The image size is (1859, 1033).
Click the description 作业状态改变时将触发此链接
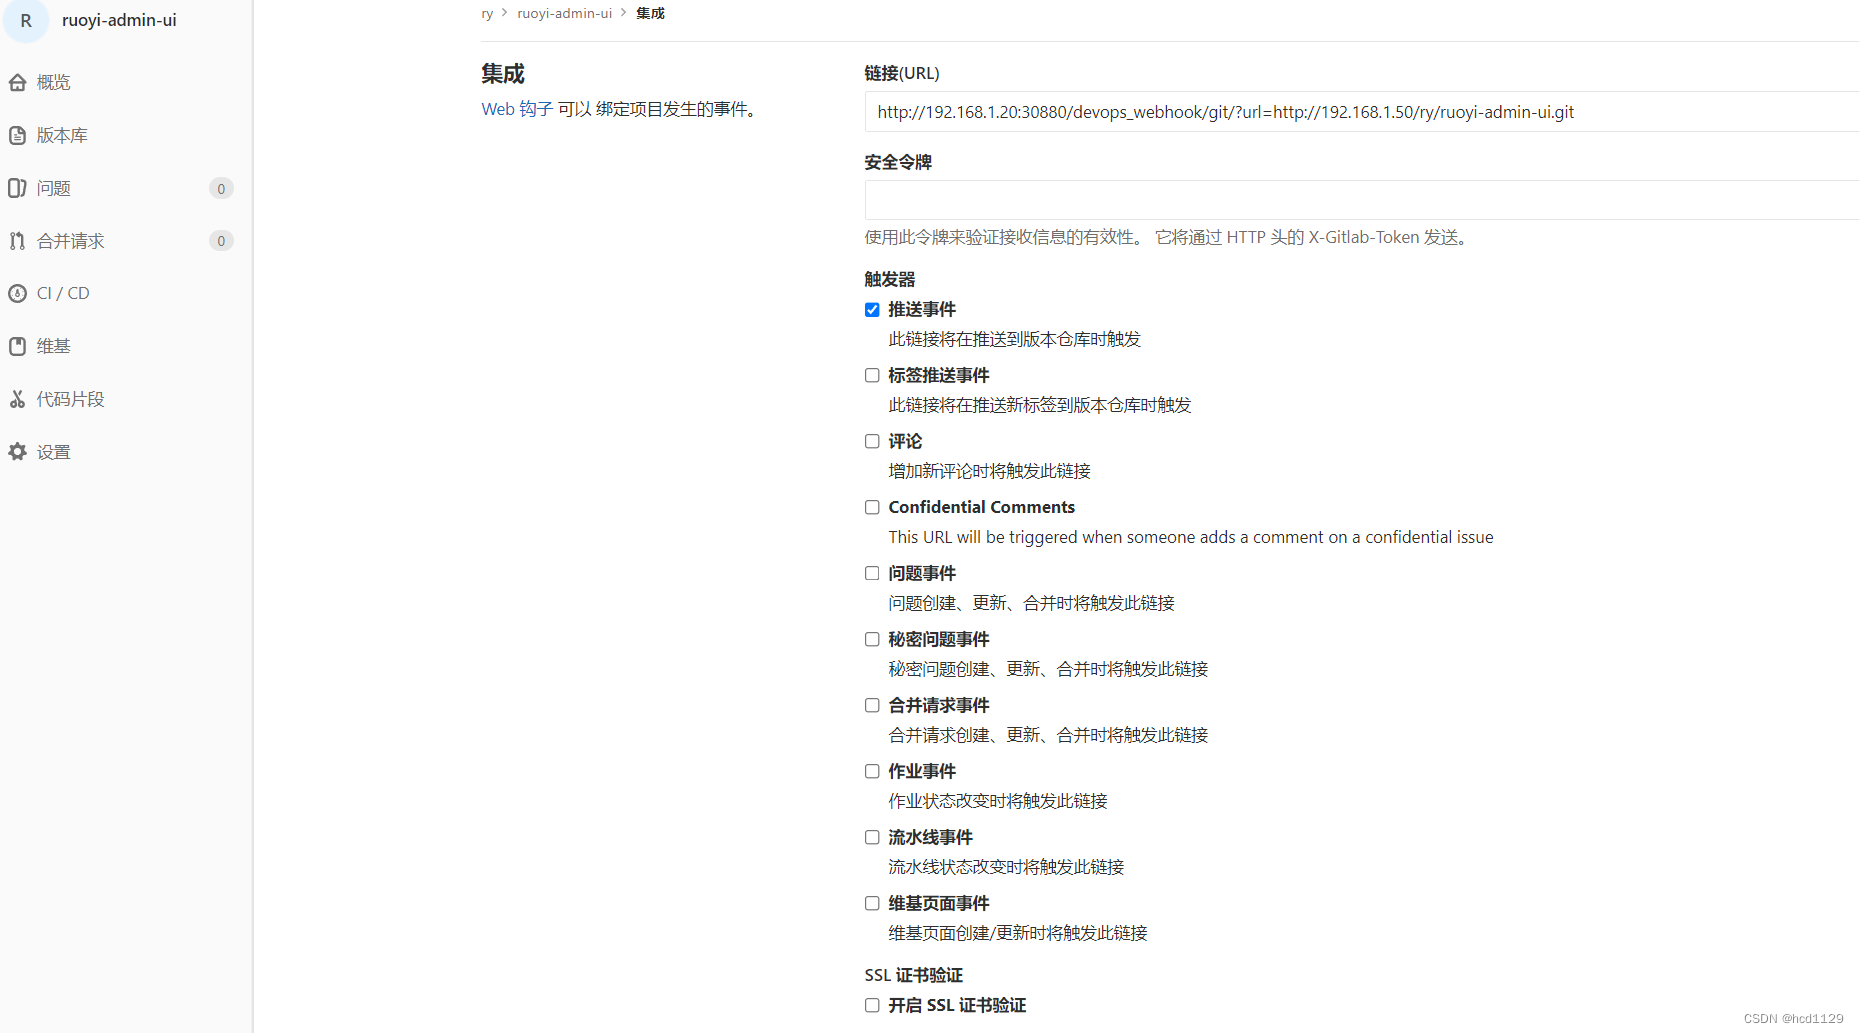click(998, 802)
